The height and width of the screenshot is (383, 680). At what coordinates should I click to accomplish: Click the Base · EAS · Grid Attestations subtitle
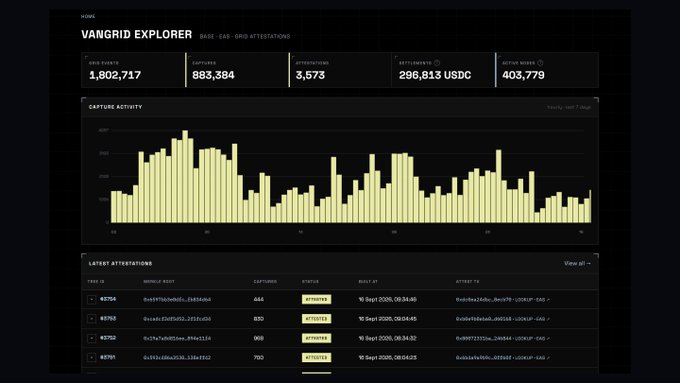click(x=245, y=36)
